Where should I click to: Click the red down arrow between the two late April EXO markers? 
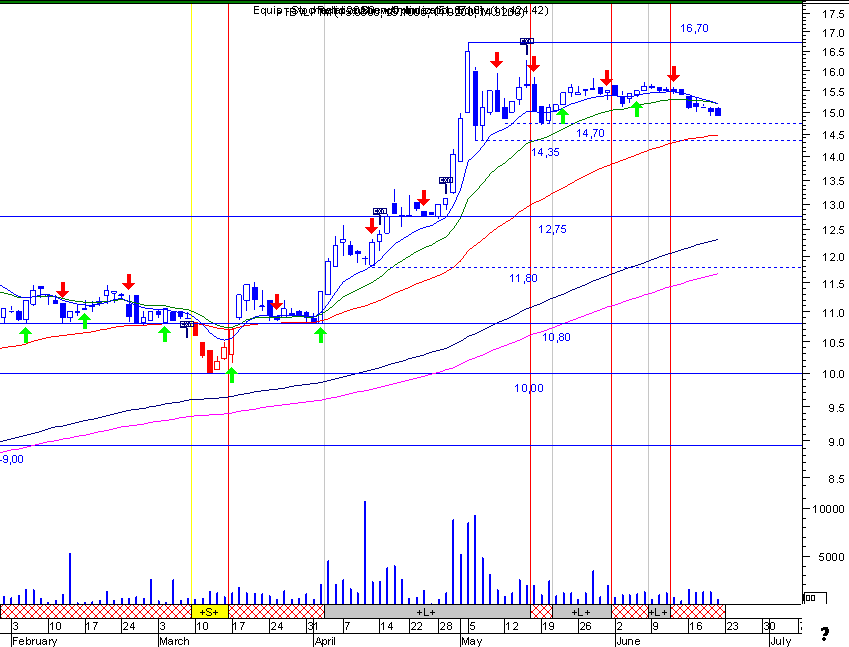(x=423, y=198)
